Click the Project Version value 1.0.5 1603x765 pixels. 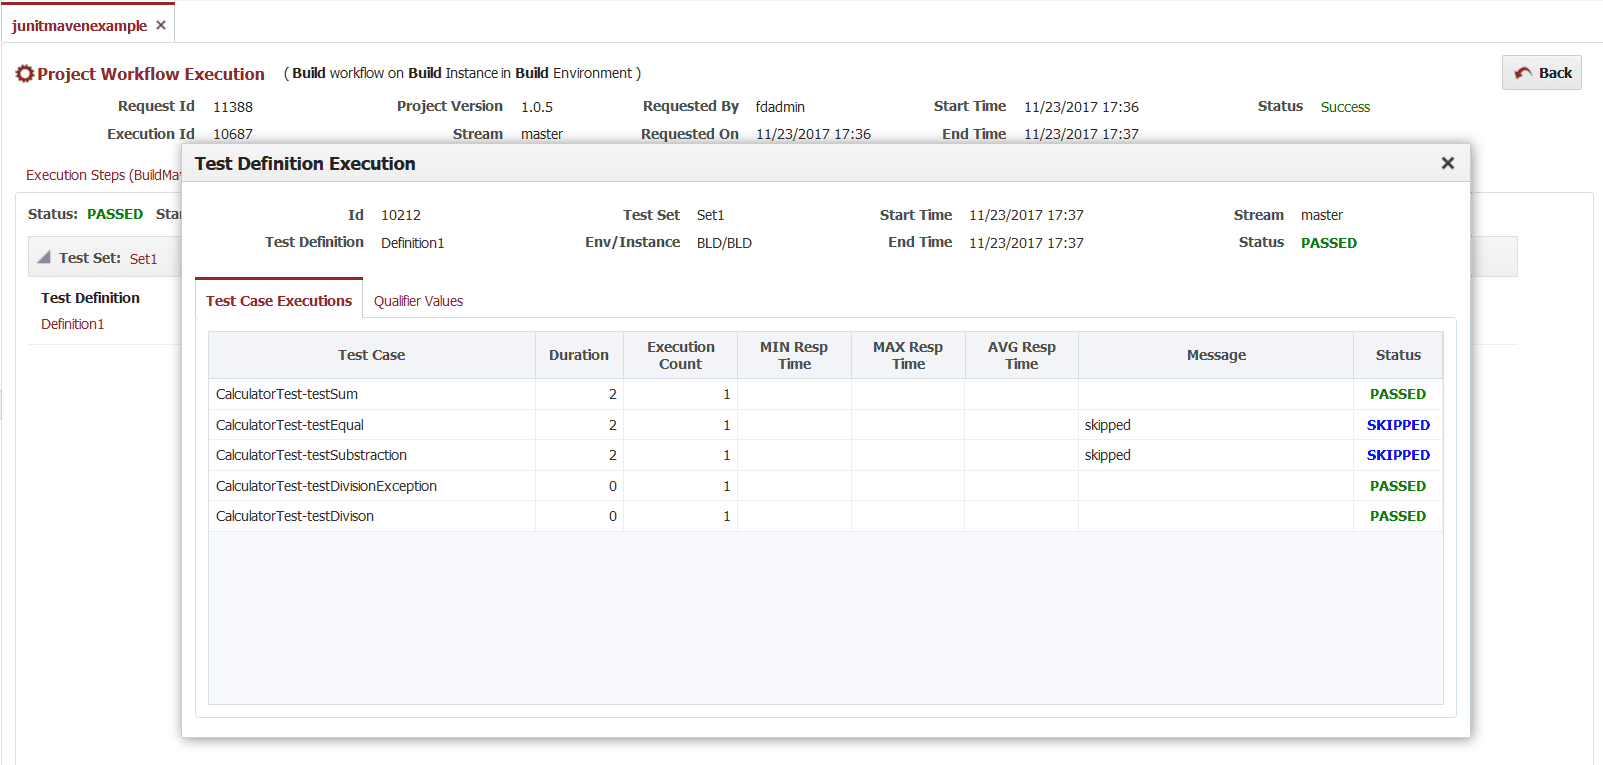tap(537, 107)
